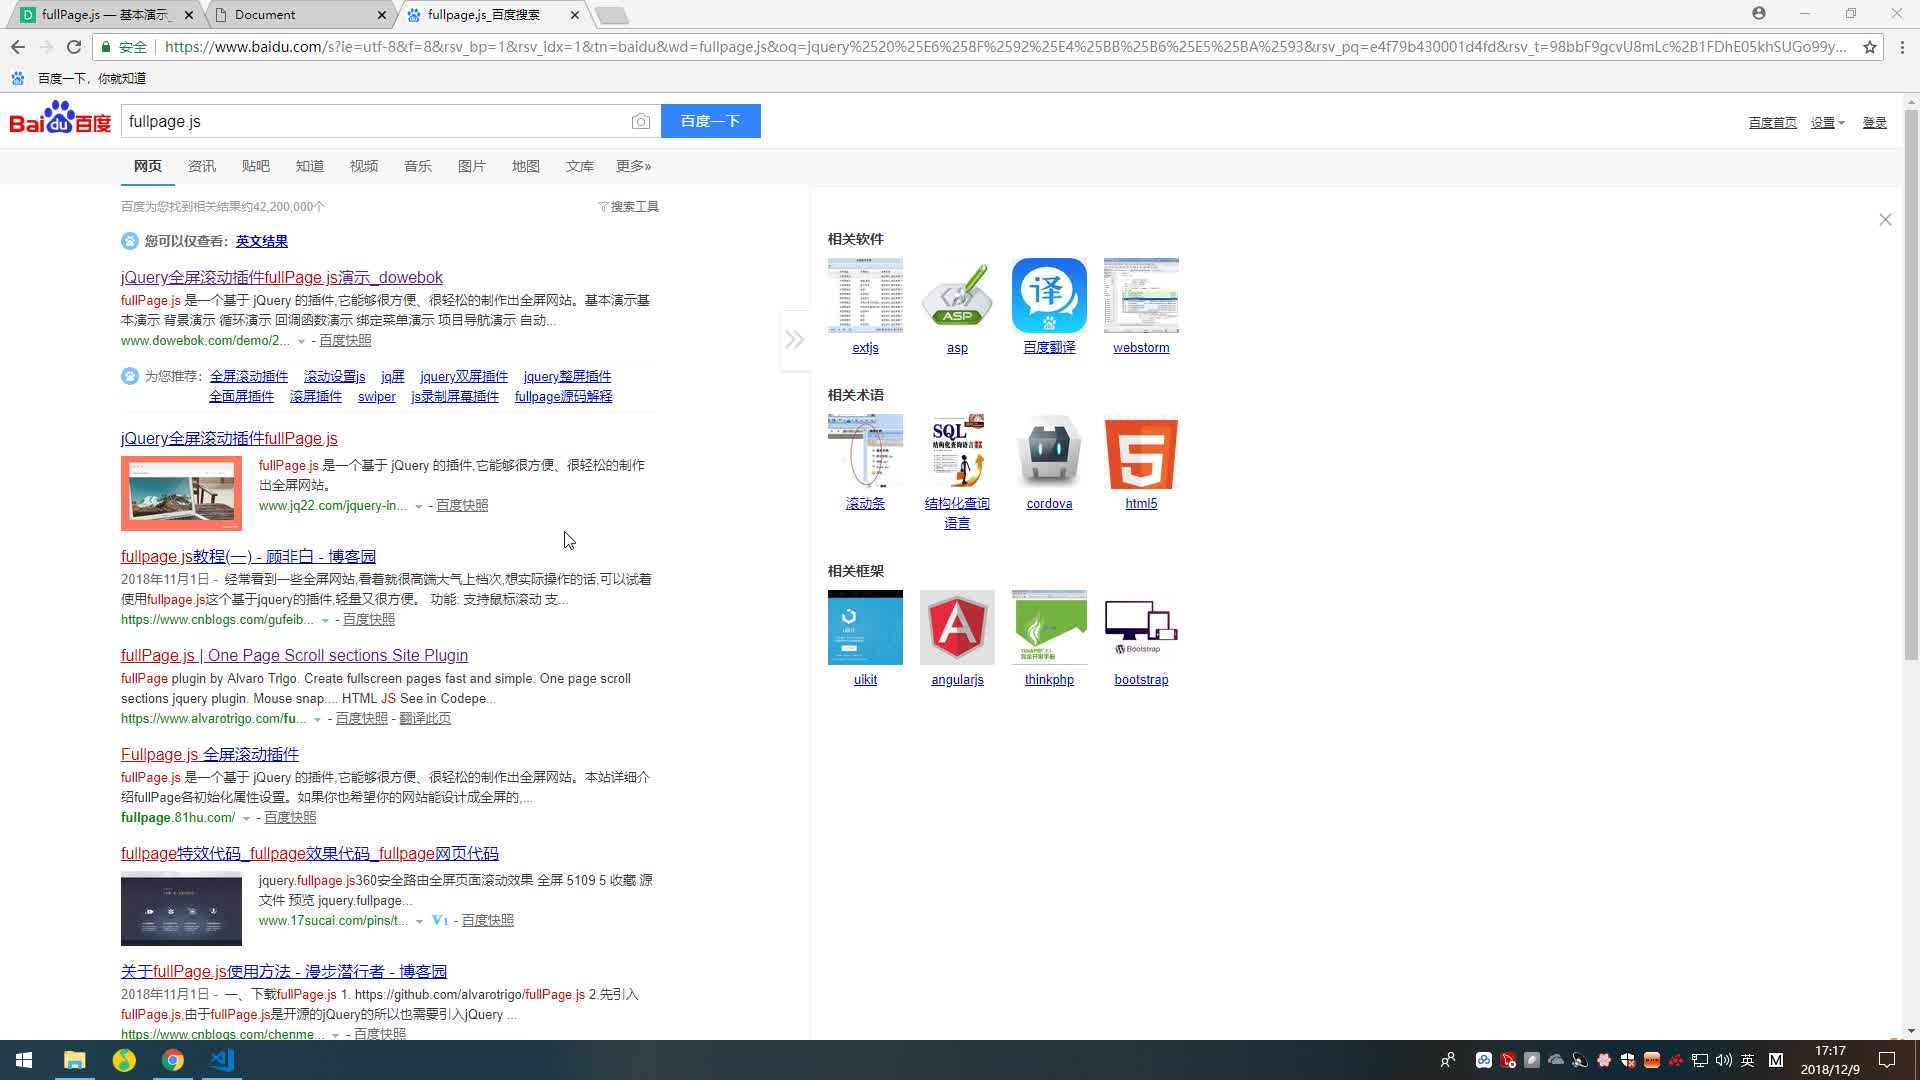Screen dimensions: 1920x1080
Task: Click the 百度一下 search button
Action: pyautogui.click(x=710, y=121)
